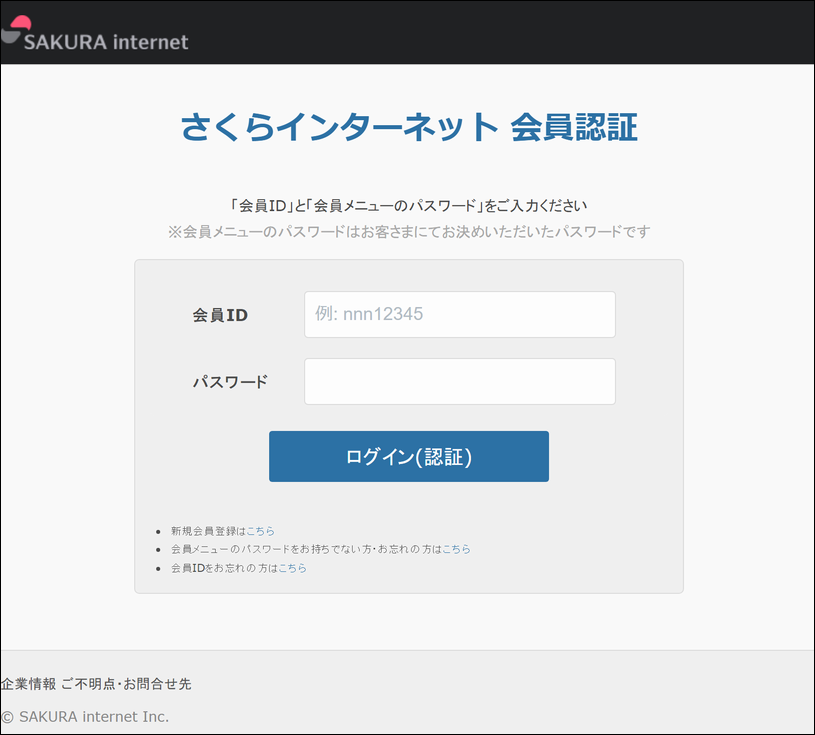
Task: Click the gray ※ password note text
Action: (408, 232)
